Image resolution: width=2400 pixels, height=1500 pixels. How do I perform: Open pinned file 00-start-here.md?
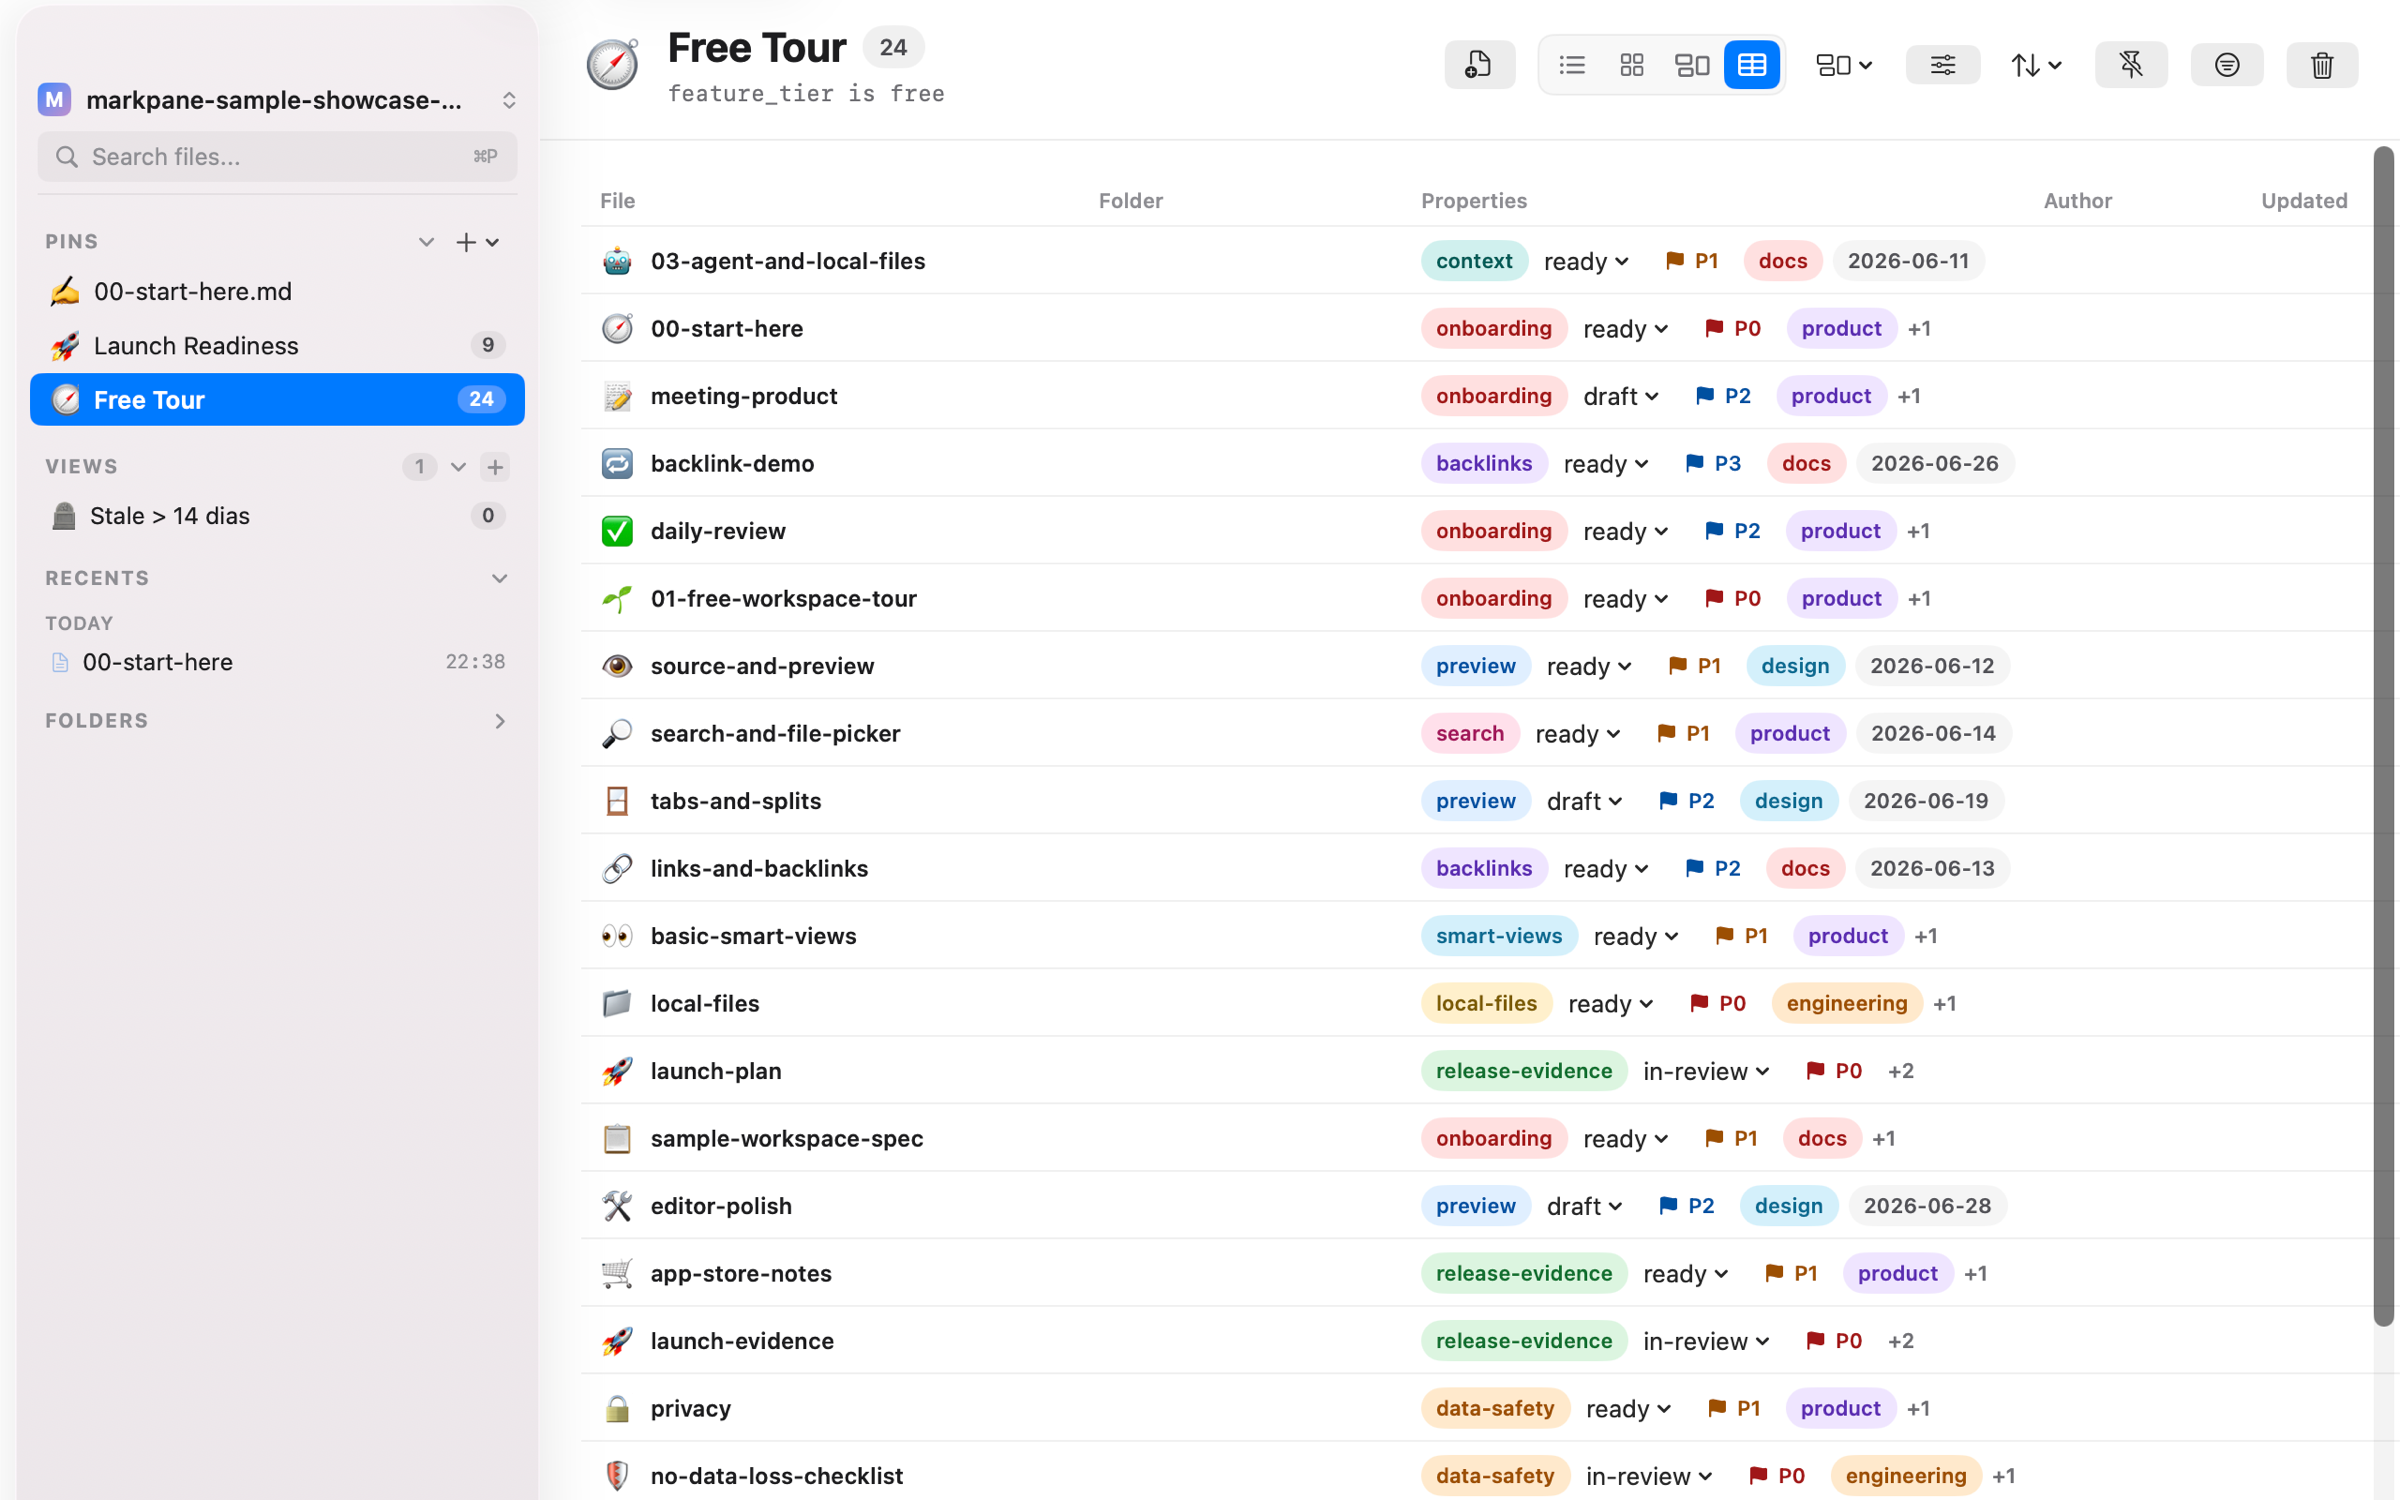tap(277, 291)
